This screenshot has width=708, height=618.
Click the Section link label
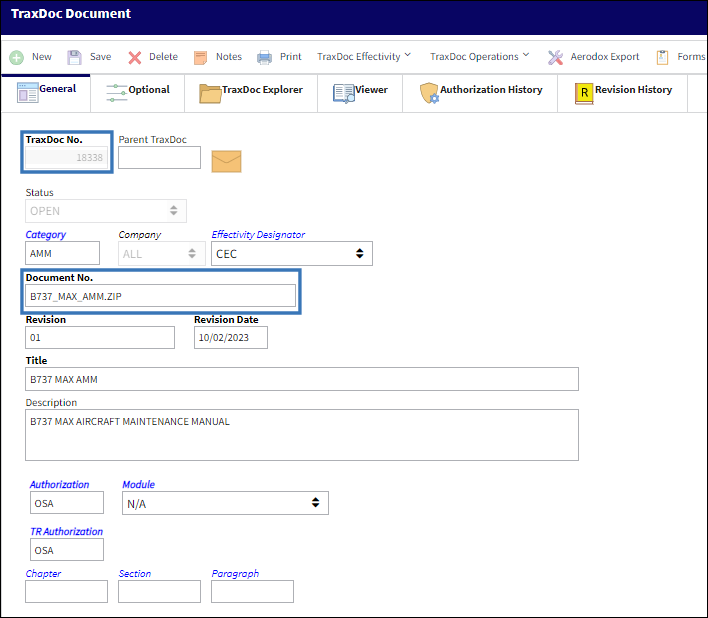(x=135, y=573)
